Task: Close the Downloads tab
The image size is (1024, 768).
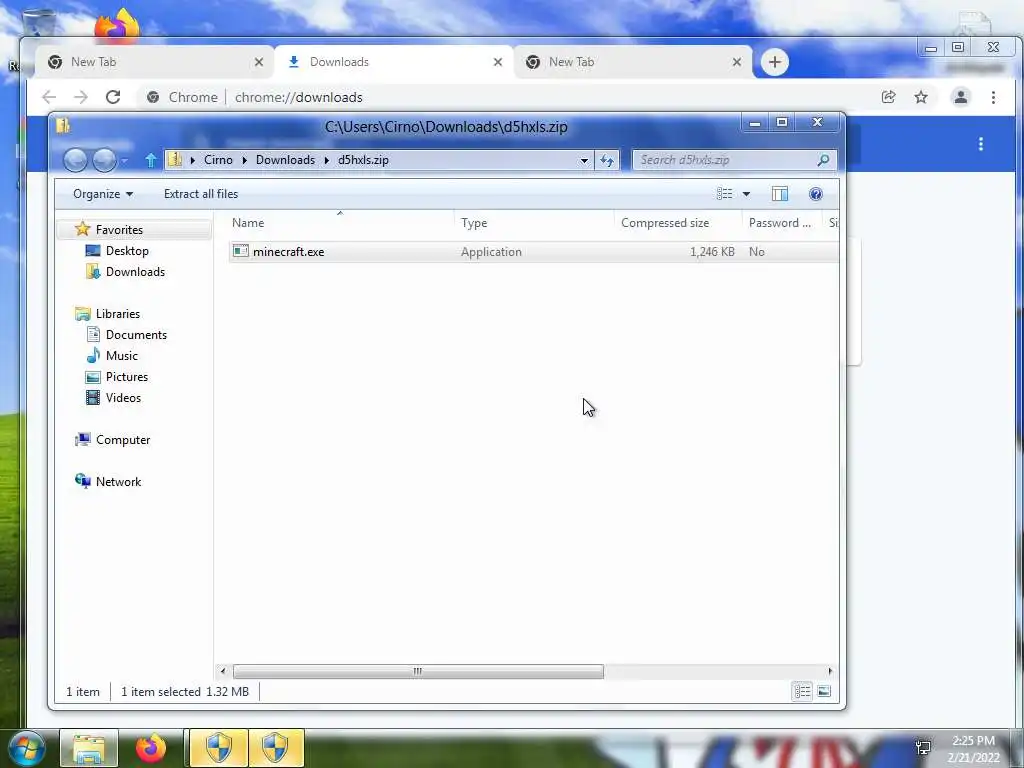Action: tap(498, 62)
